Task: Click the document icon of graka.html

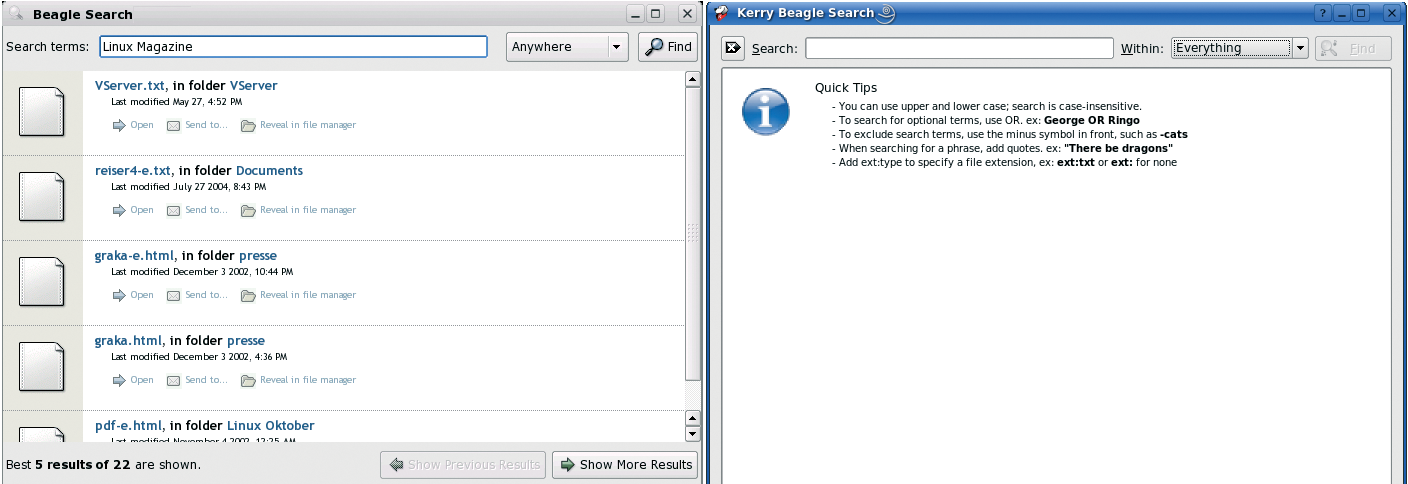Action: coord(42,366)
